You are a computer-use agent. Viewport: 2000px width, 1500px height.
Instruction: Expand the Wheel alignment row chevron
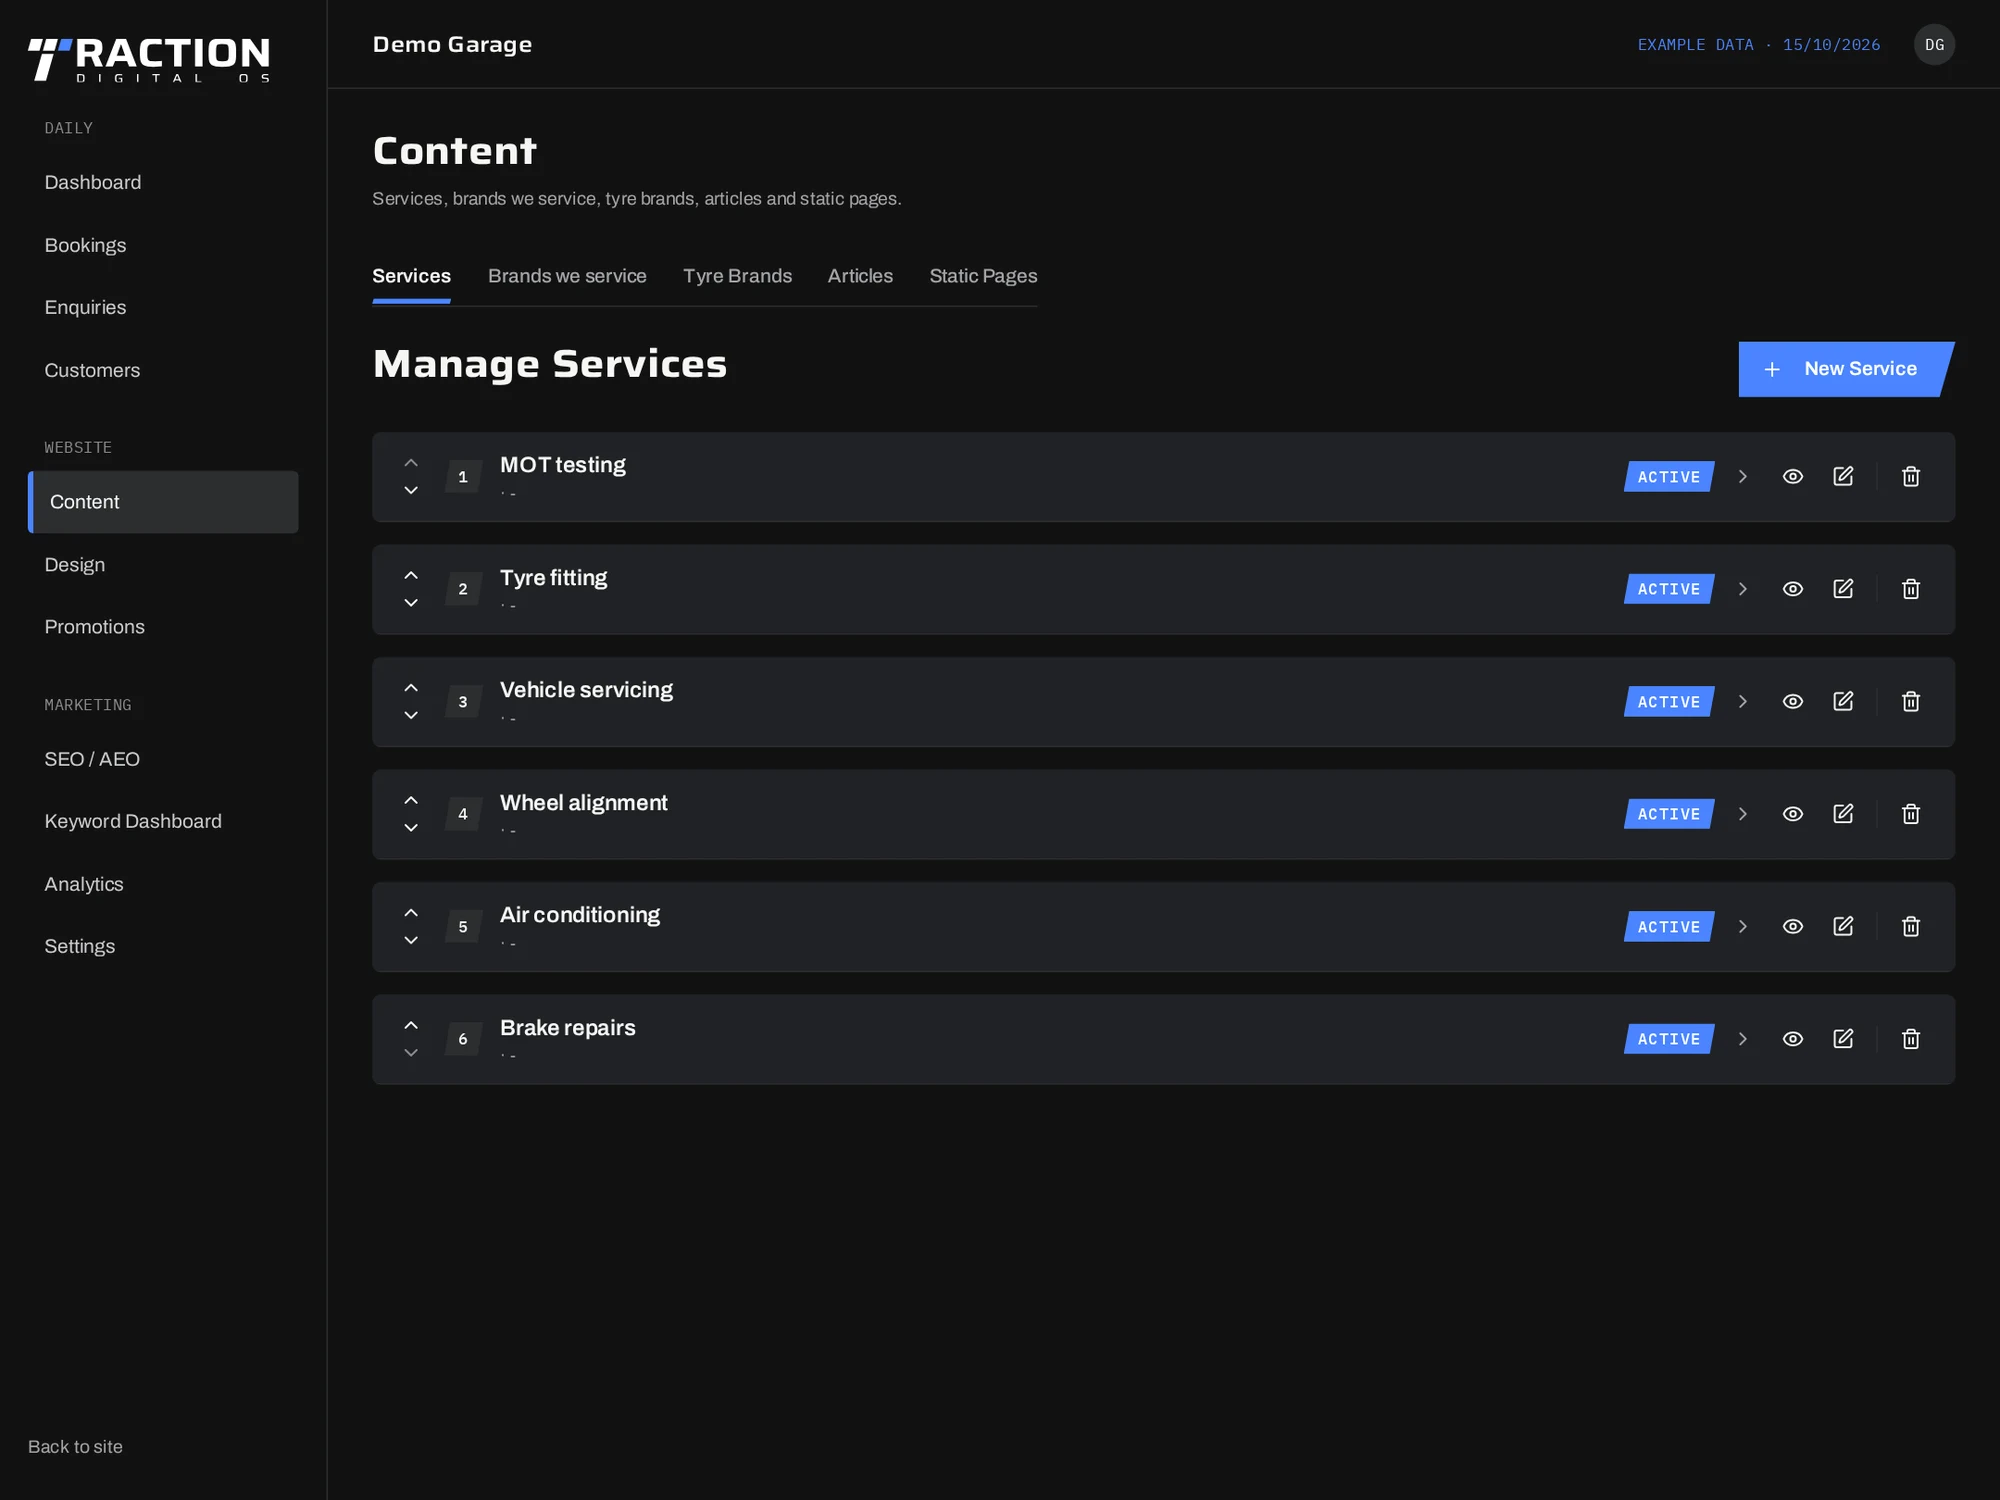pos(1743,814)
